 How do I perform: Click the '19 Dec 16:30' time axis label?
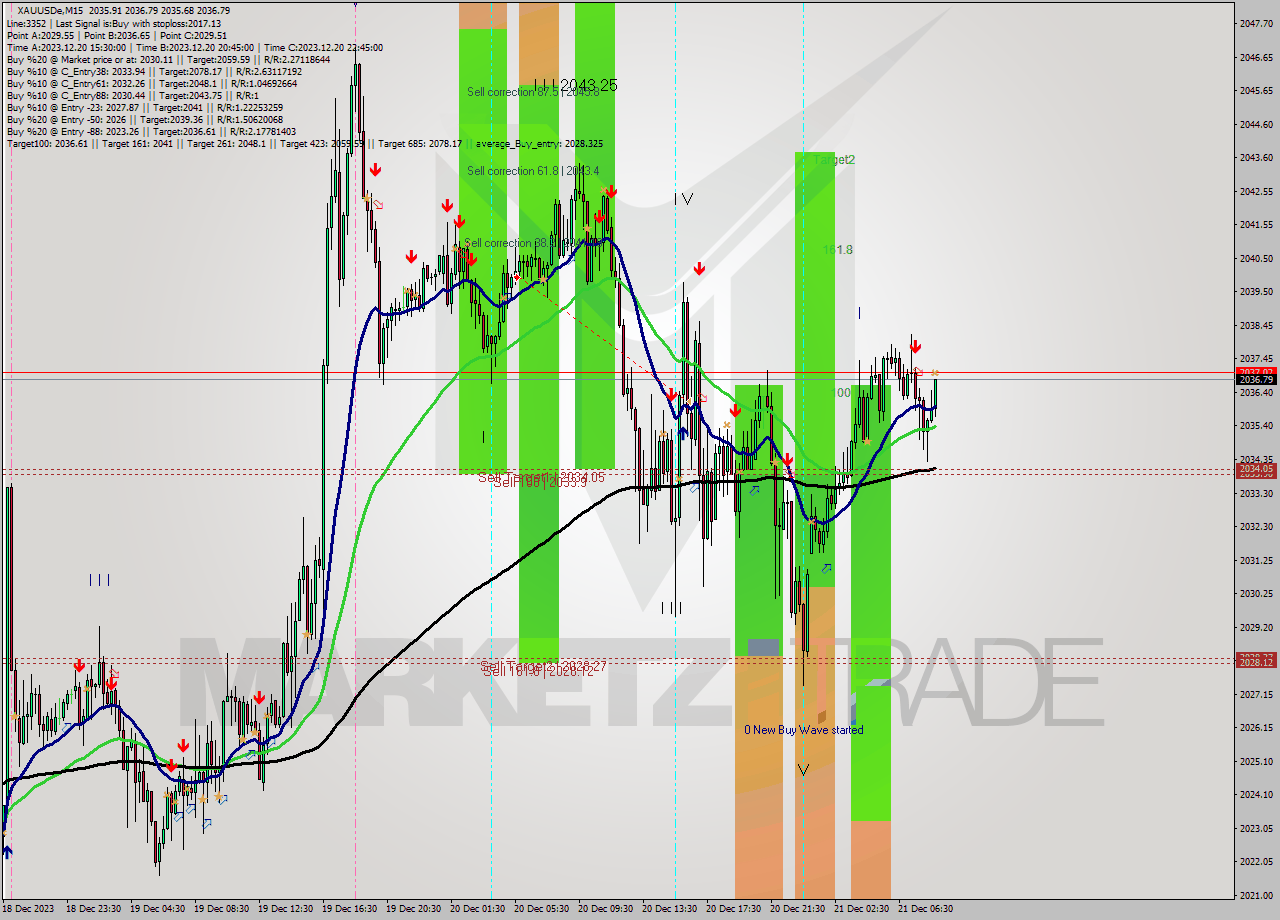pyautogui.click(x=350, y=909)
